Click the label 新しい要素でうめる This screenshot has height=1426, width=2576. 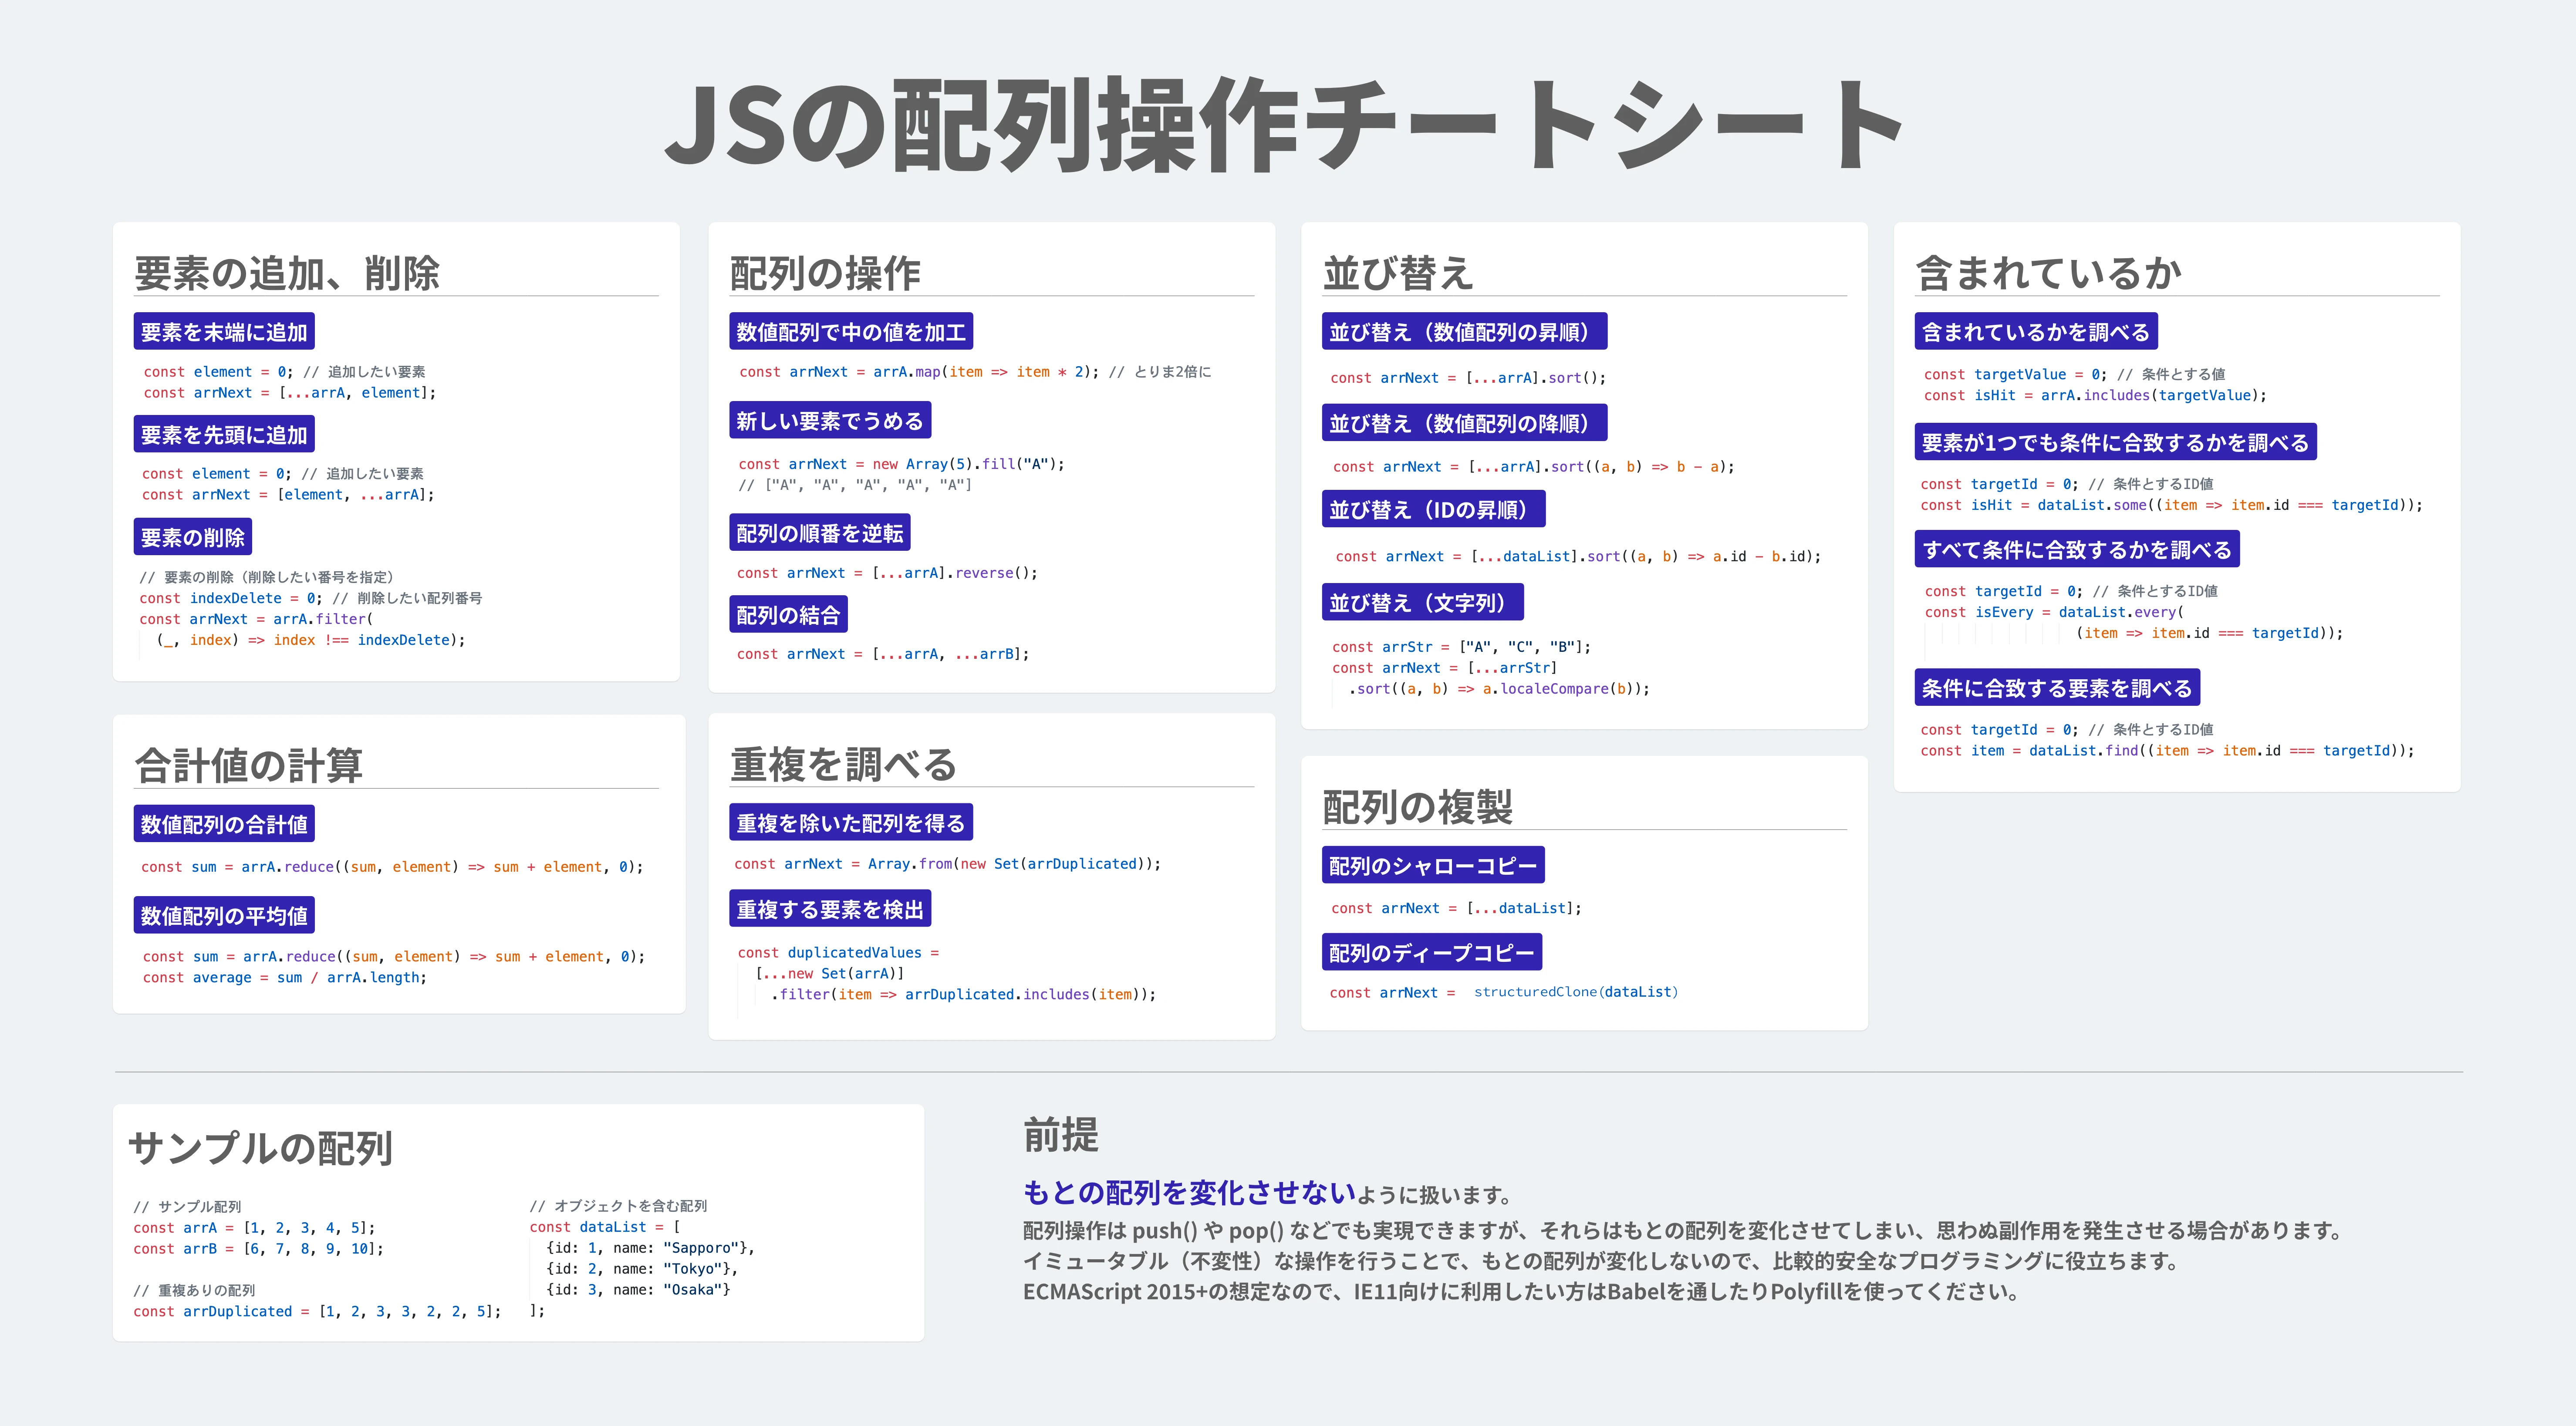(x=830, y=421)
